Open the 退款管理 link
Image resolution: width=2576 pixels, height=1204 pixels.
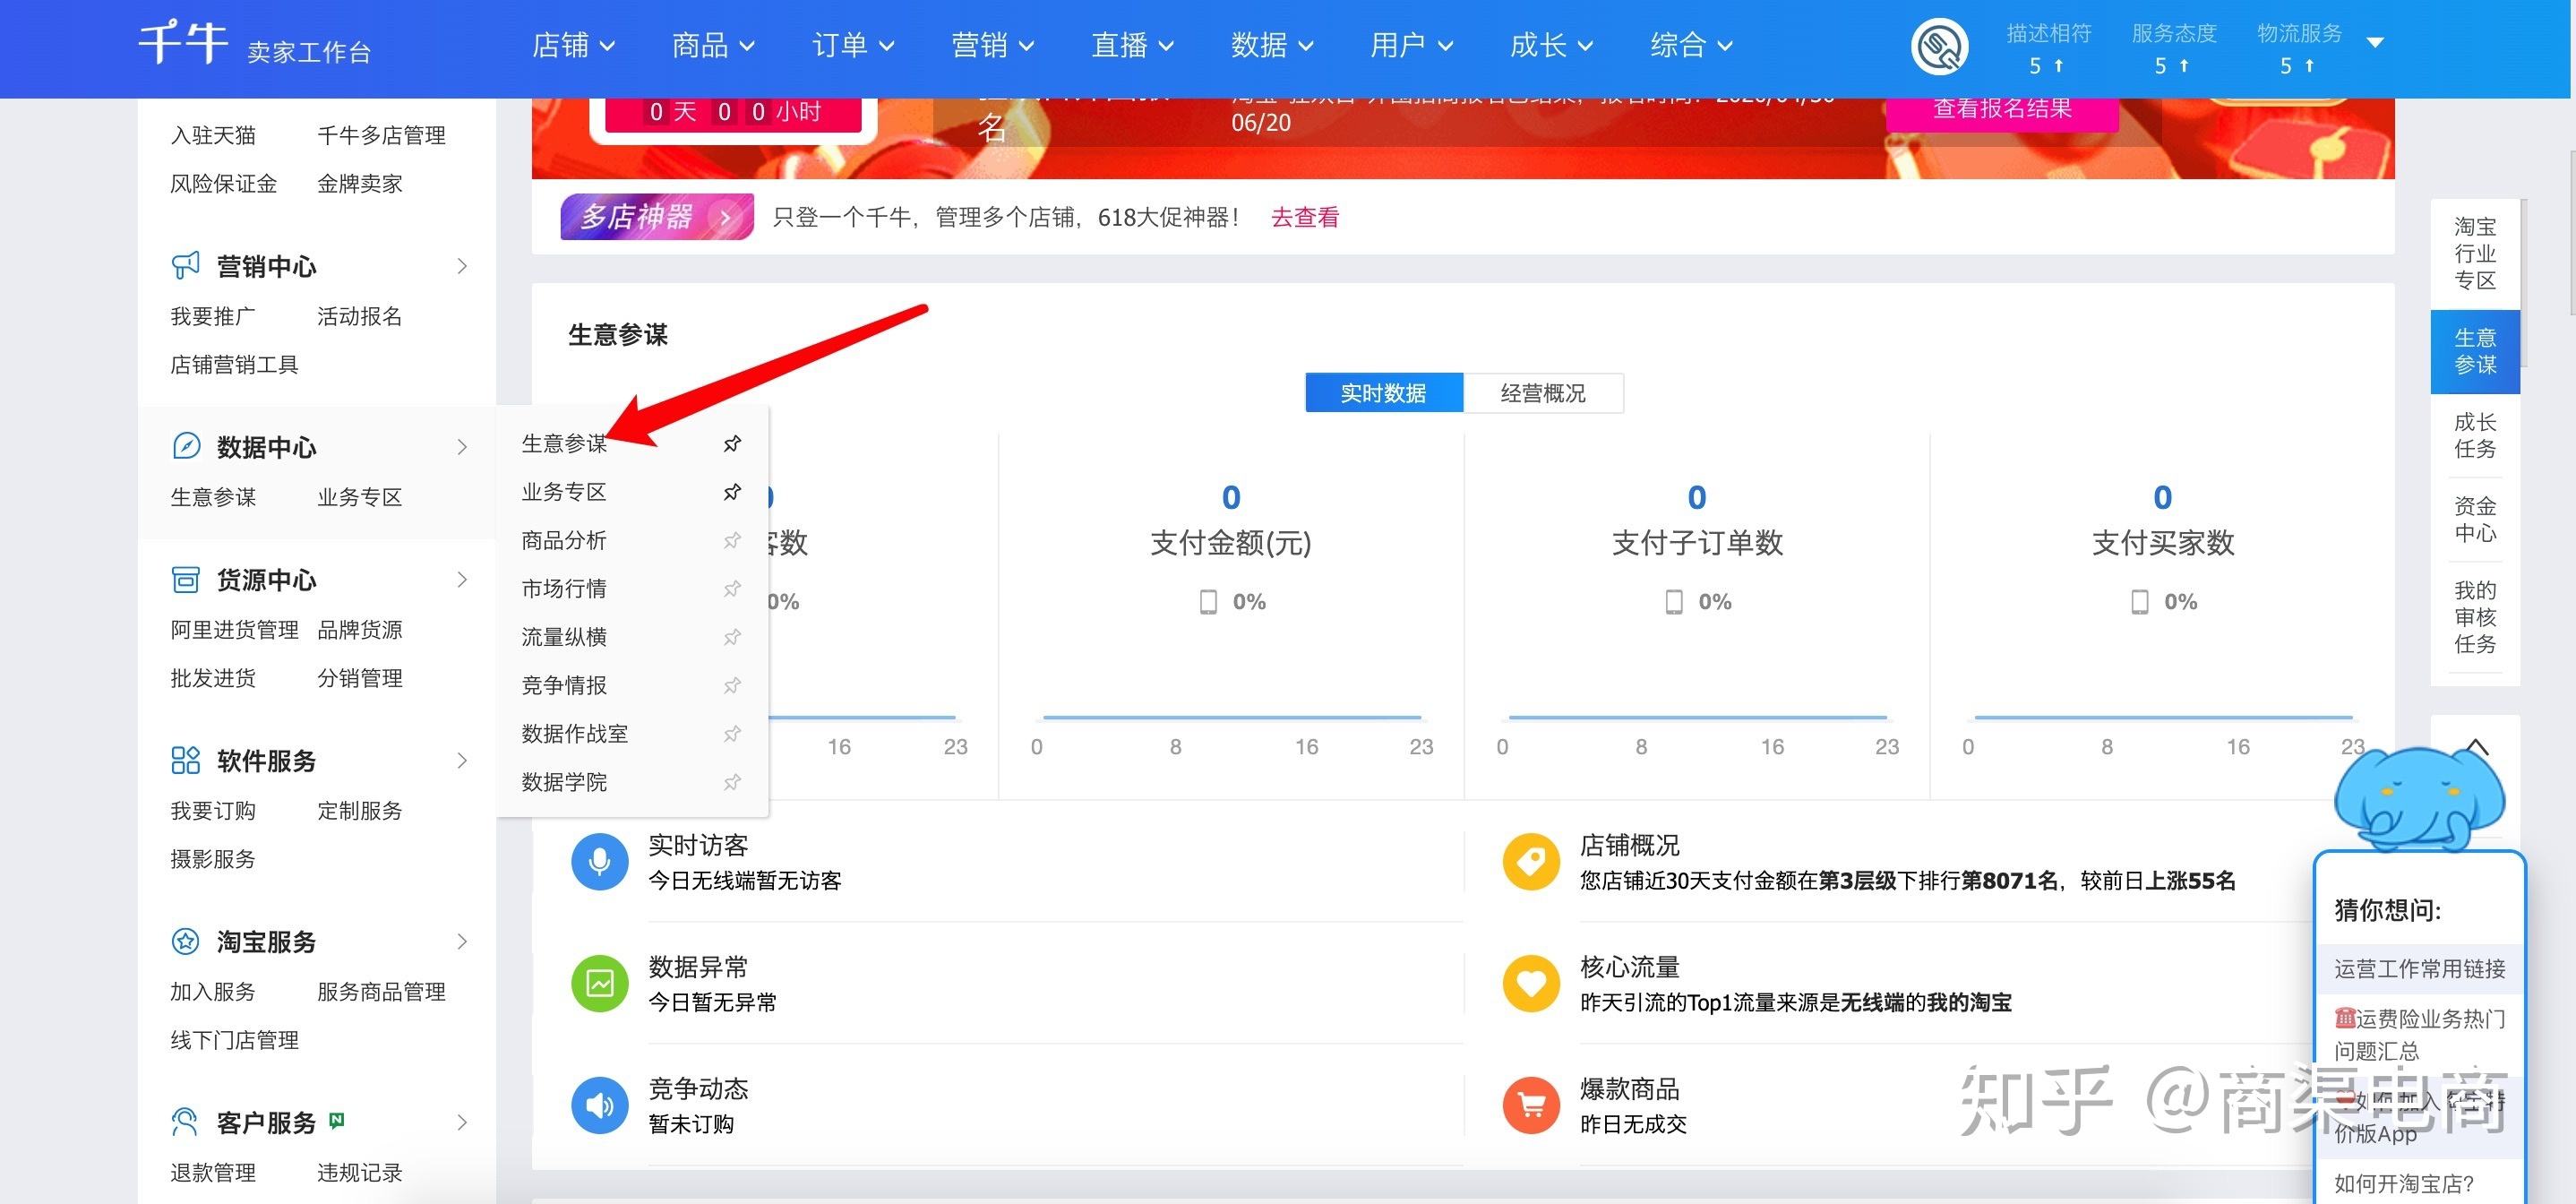pos(213,1172)
